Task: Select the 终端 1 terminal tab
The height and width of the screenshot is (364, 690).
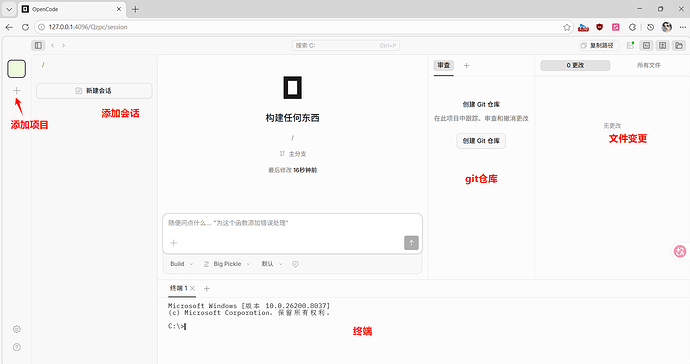Action: pos(179,288)
